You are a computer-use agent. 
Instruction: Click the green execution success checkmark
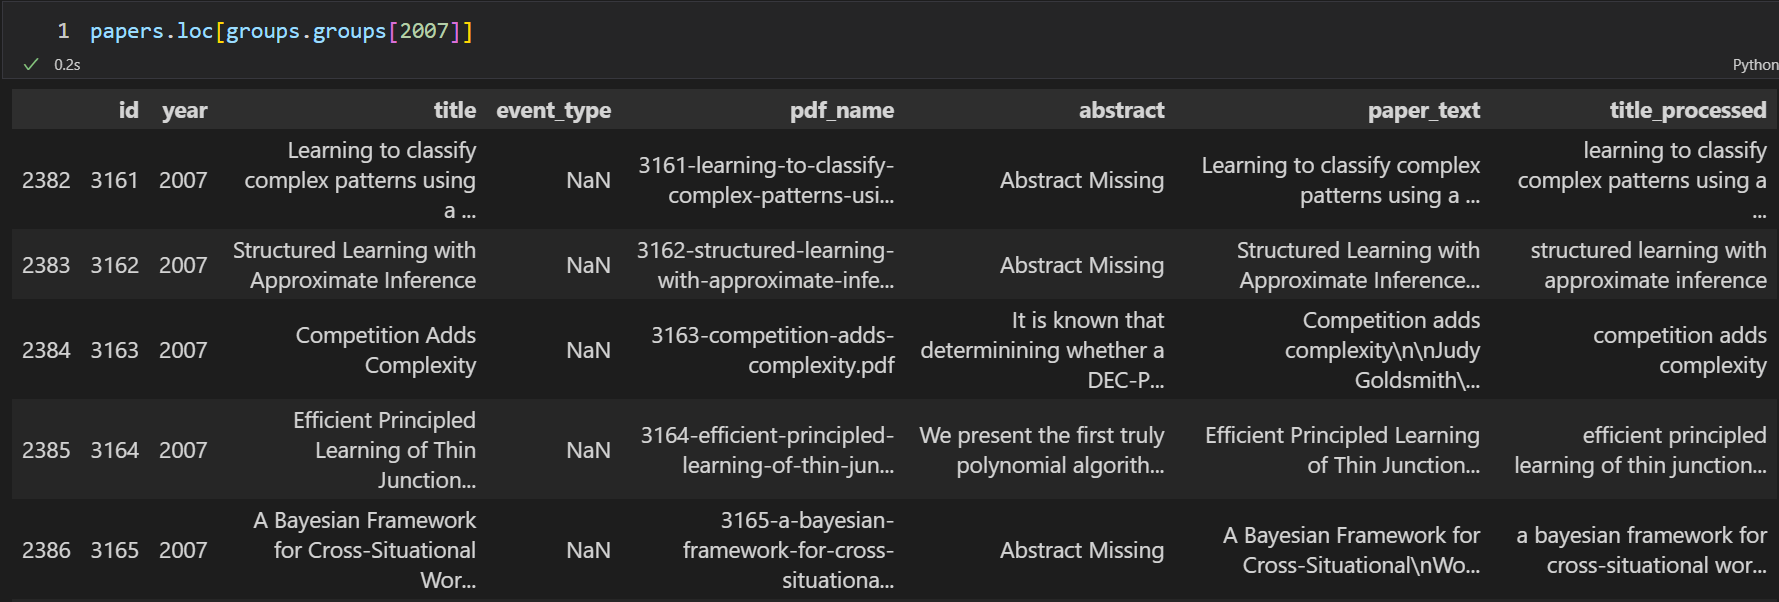coord(31,64)
